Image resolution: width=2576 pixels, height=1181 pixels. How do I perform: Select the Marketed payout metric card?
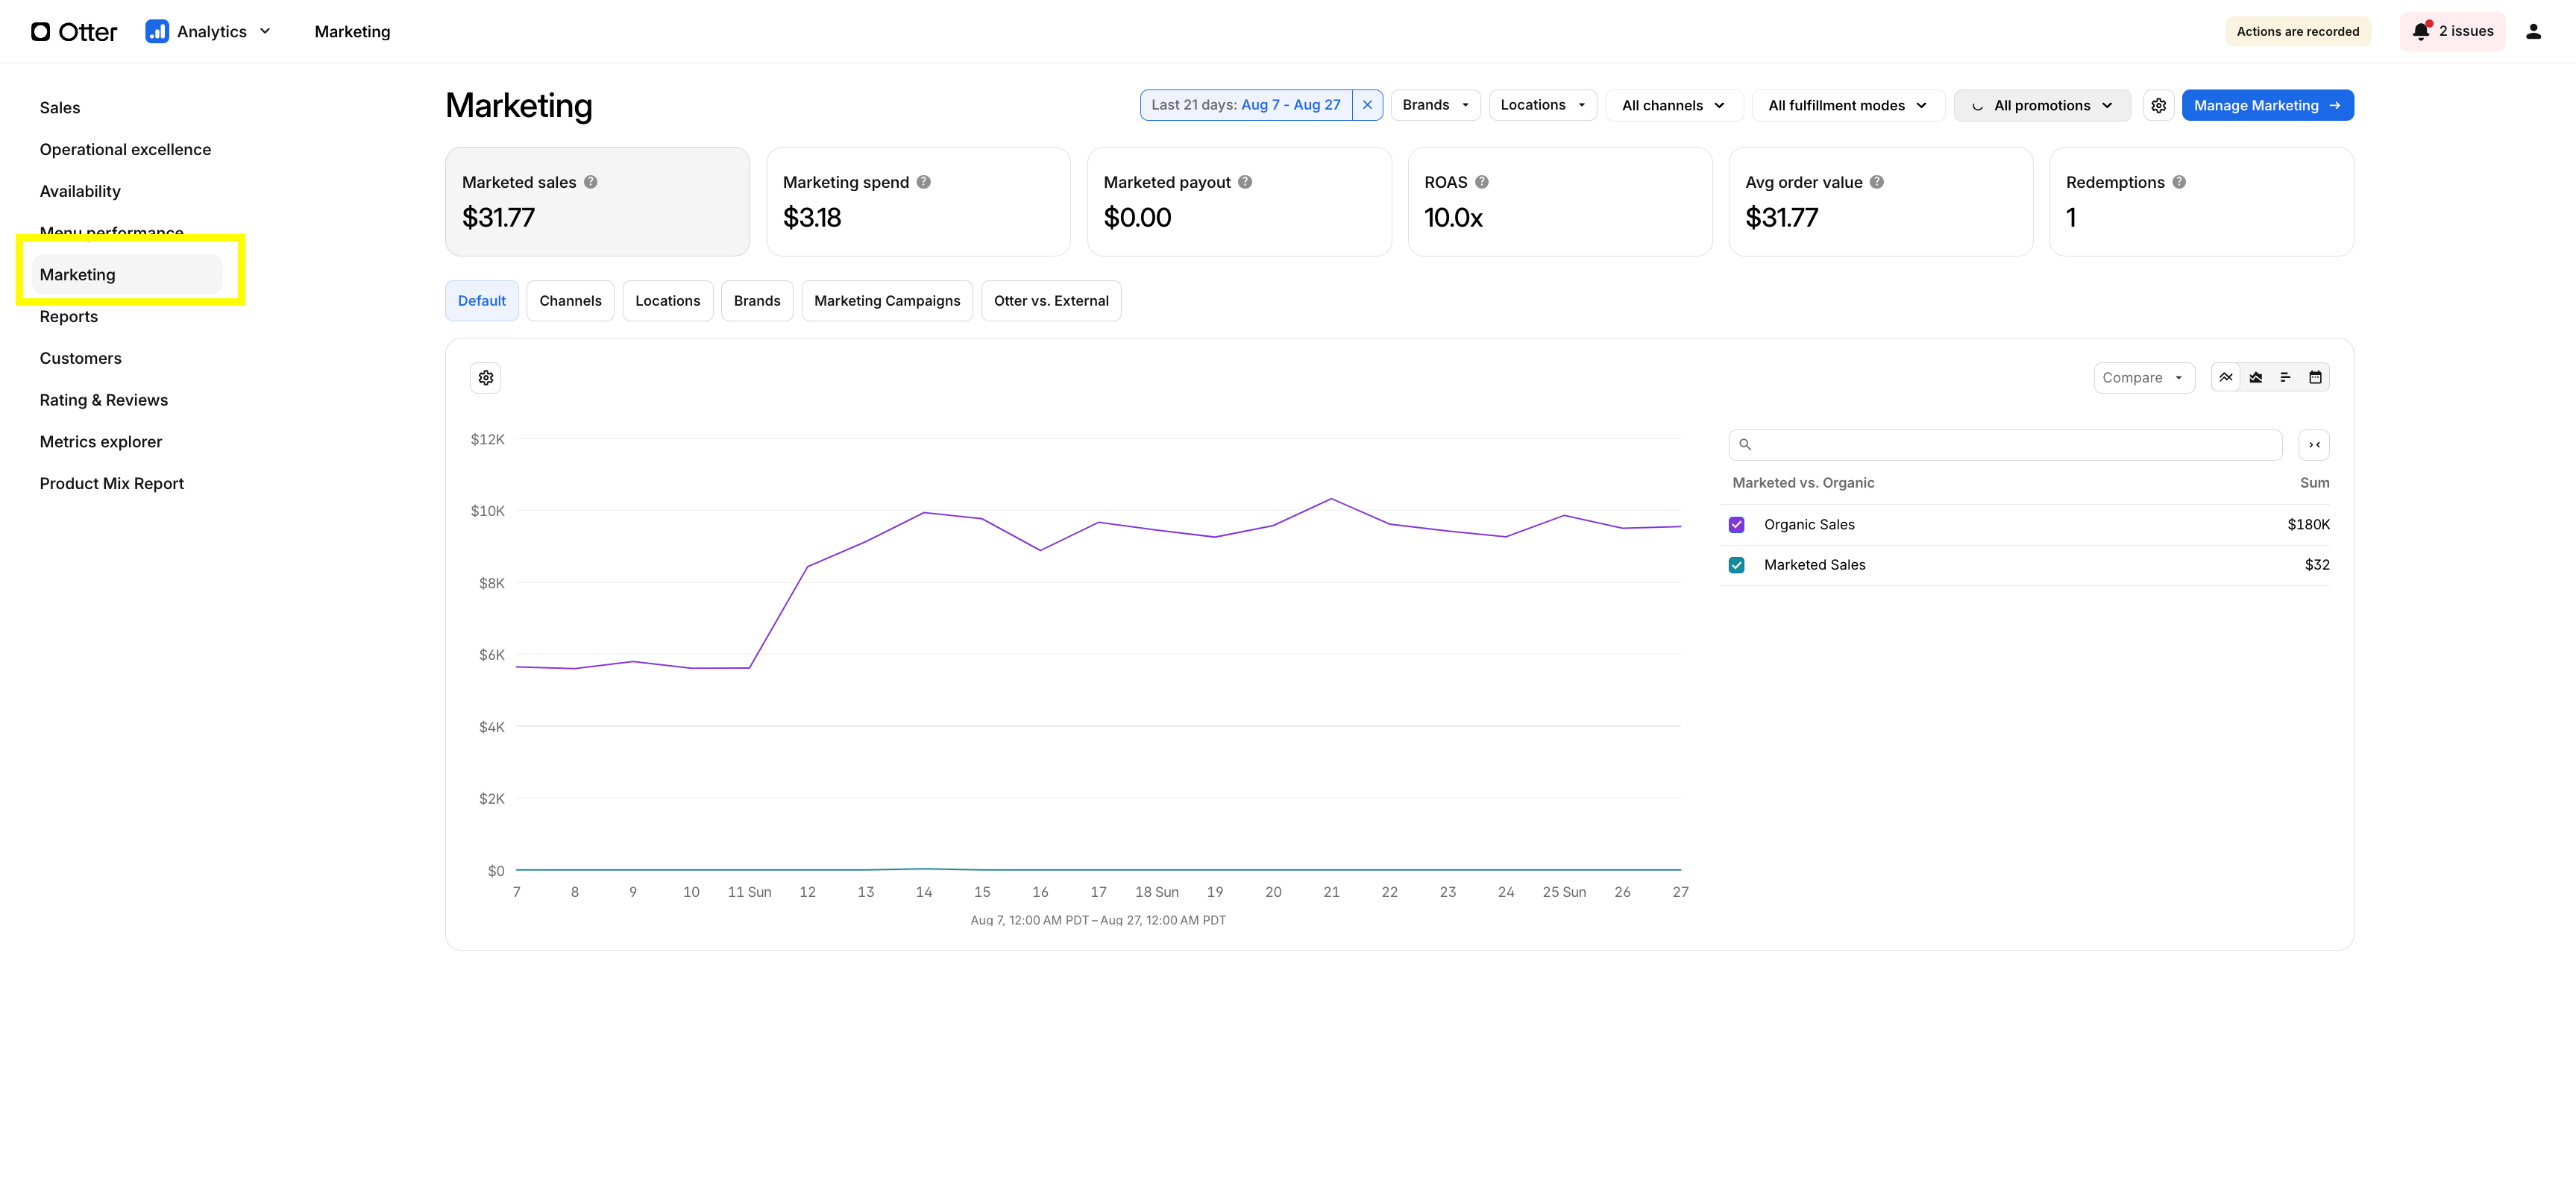(1239, 202)
